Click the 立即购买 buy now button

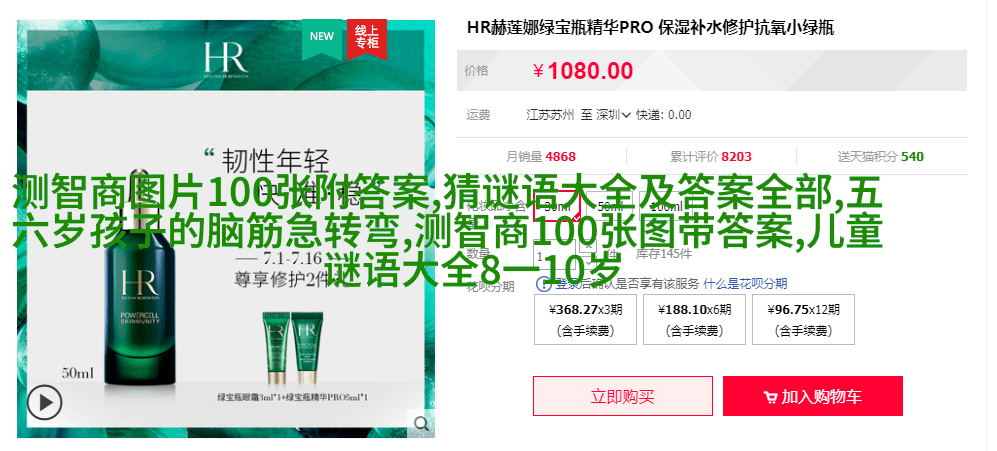pos(622,396)
